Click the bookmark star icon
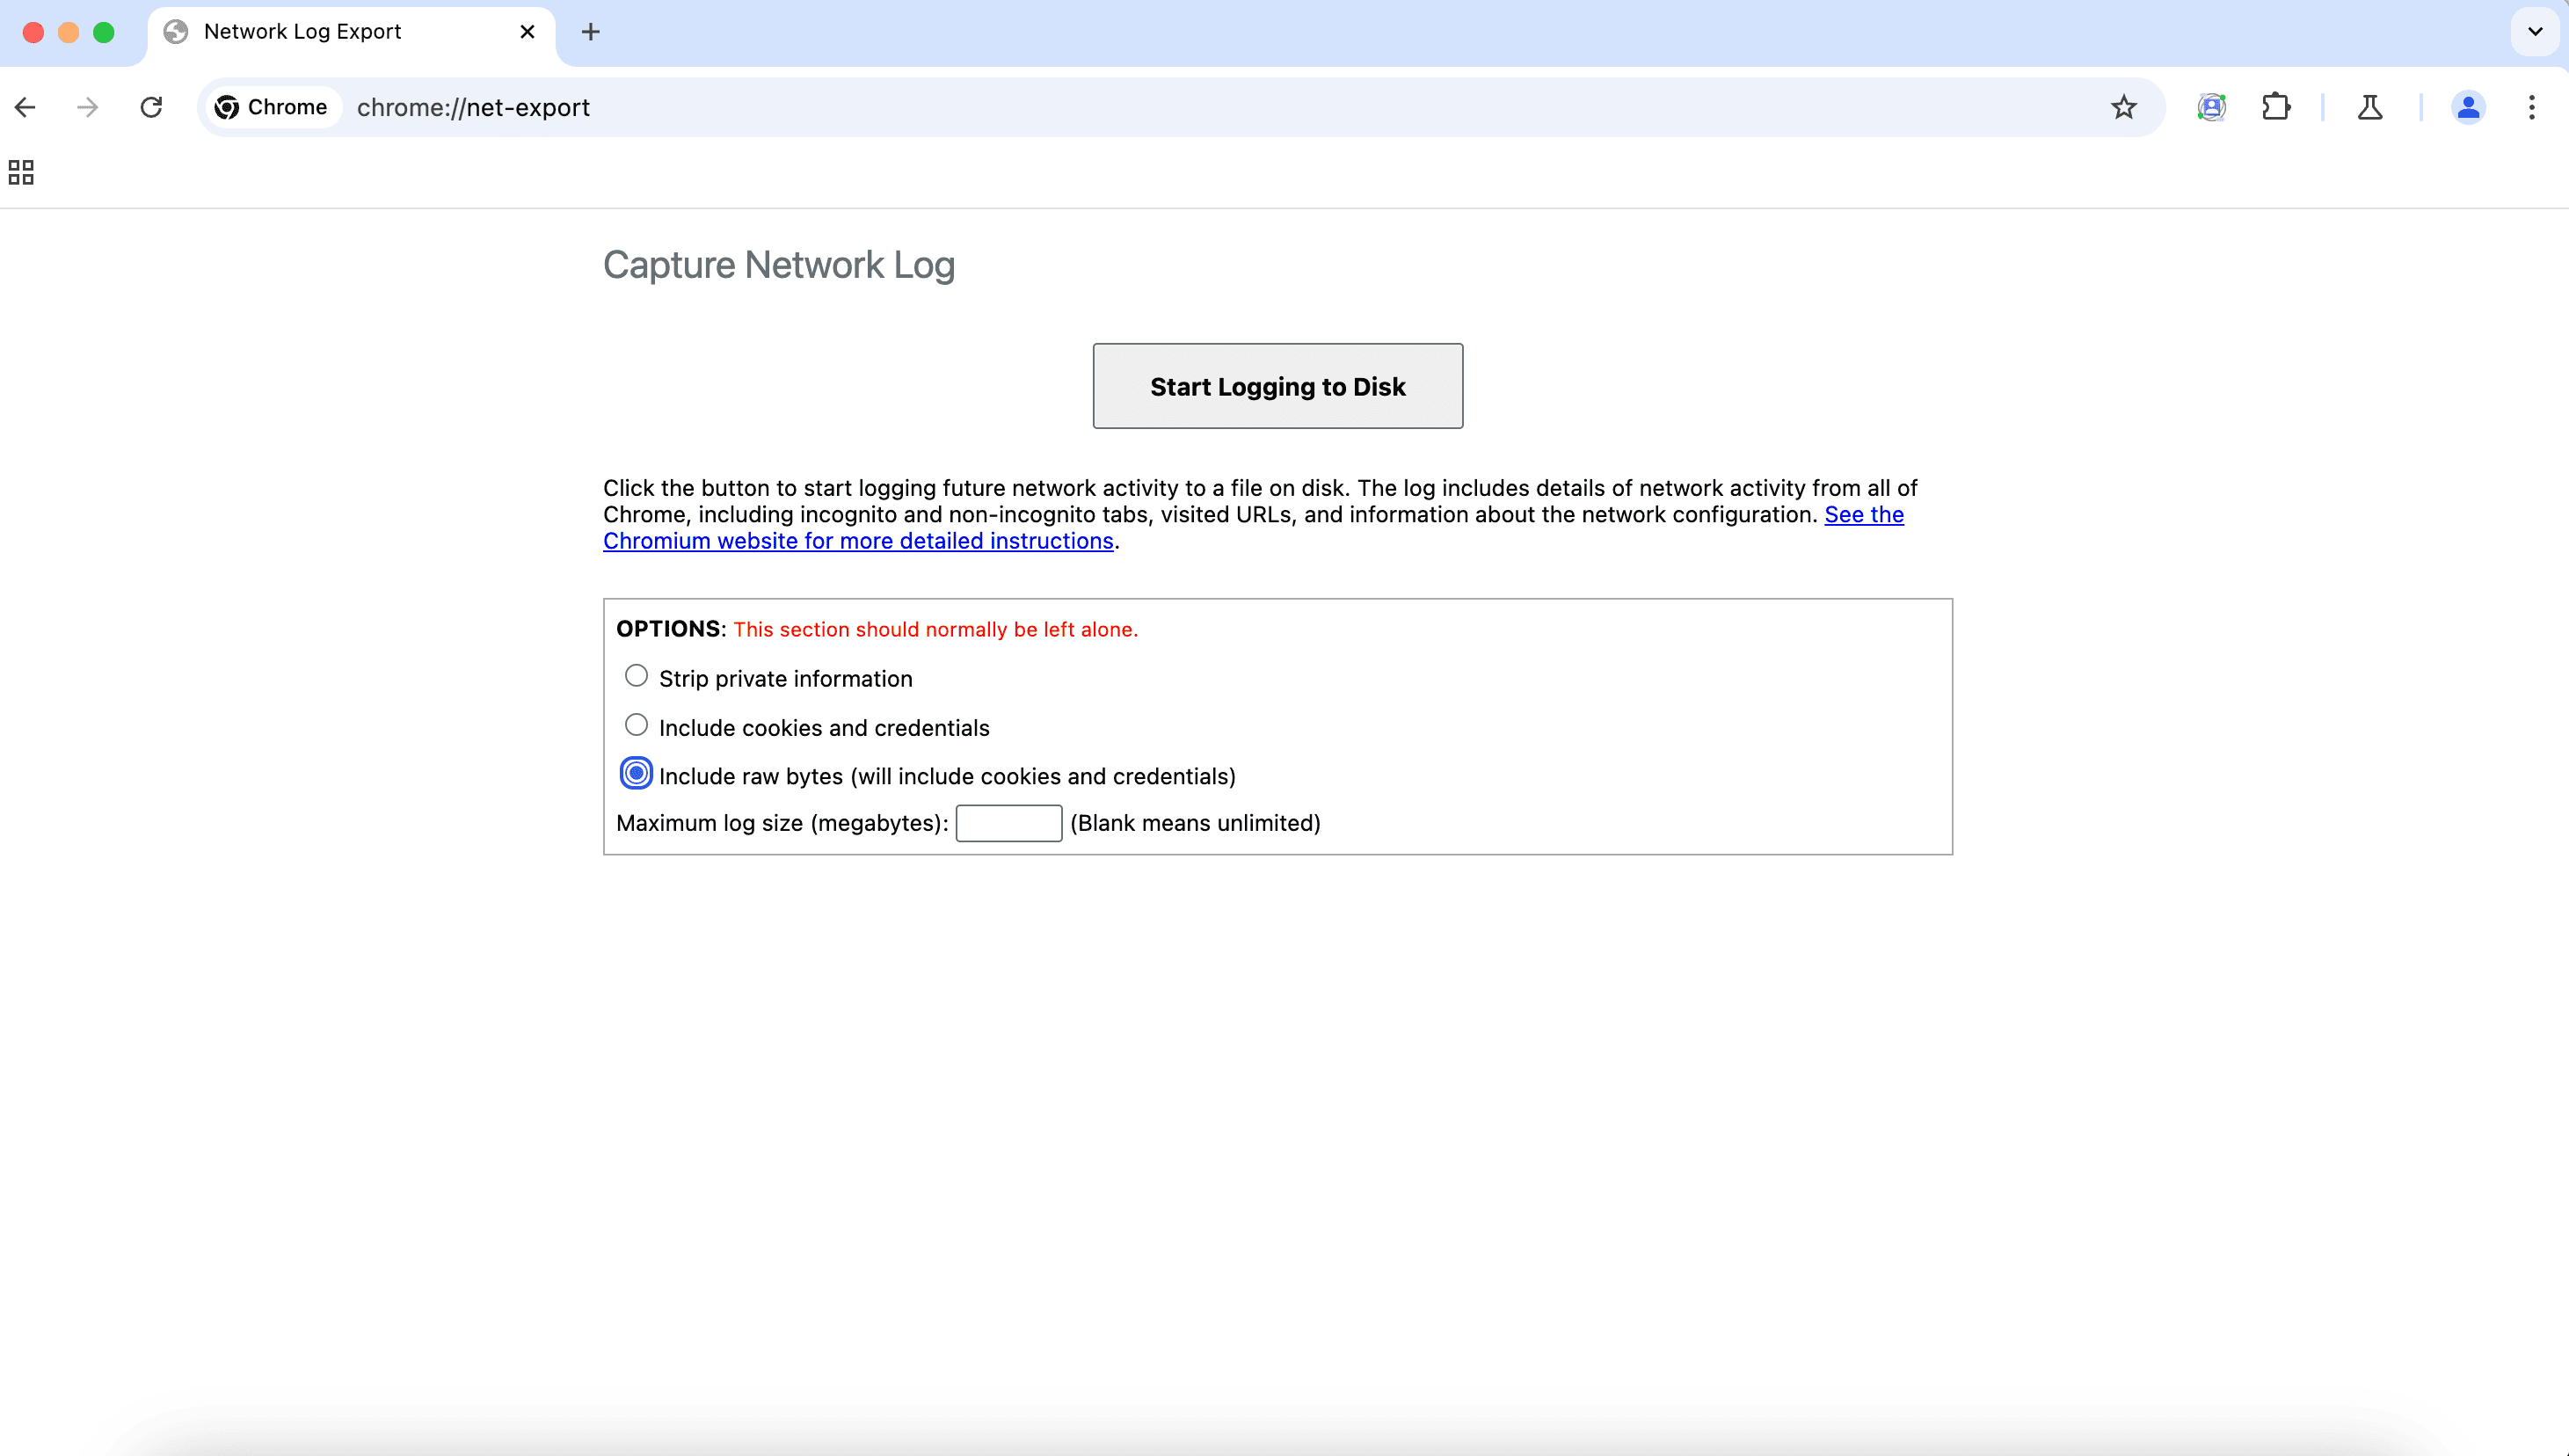The image size is (2569, 1456). [2124, 106]
